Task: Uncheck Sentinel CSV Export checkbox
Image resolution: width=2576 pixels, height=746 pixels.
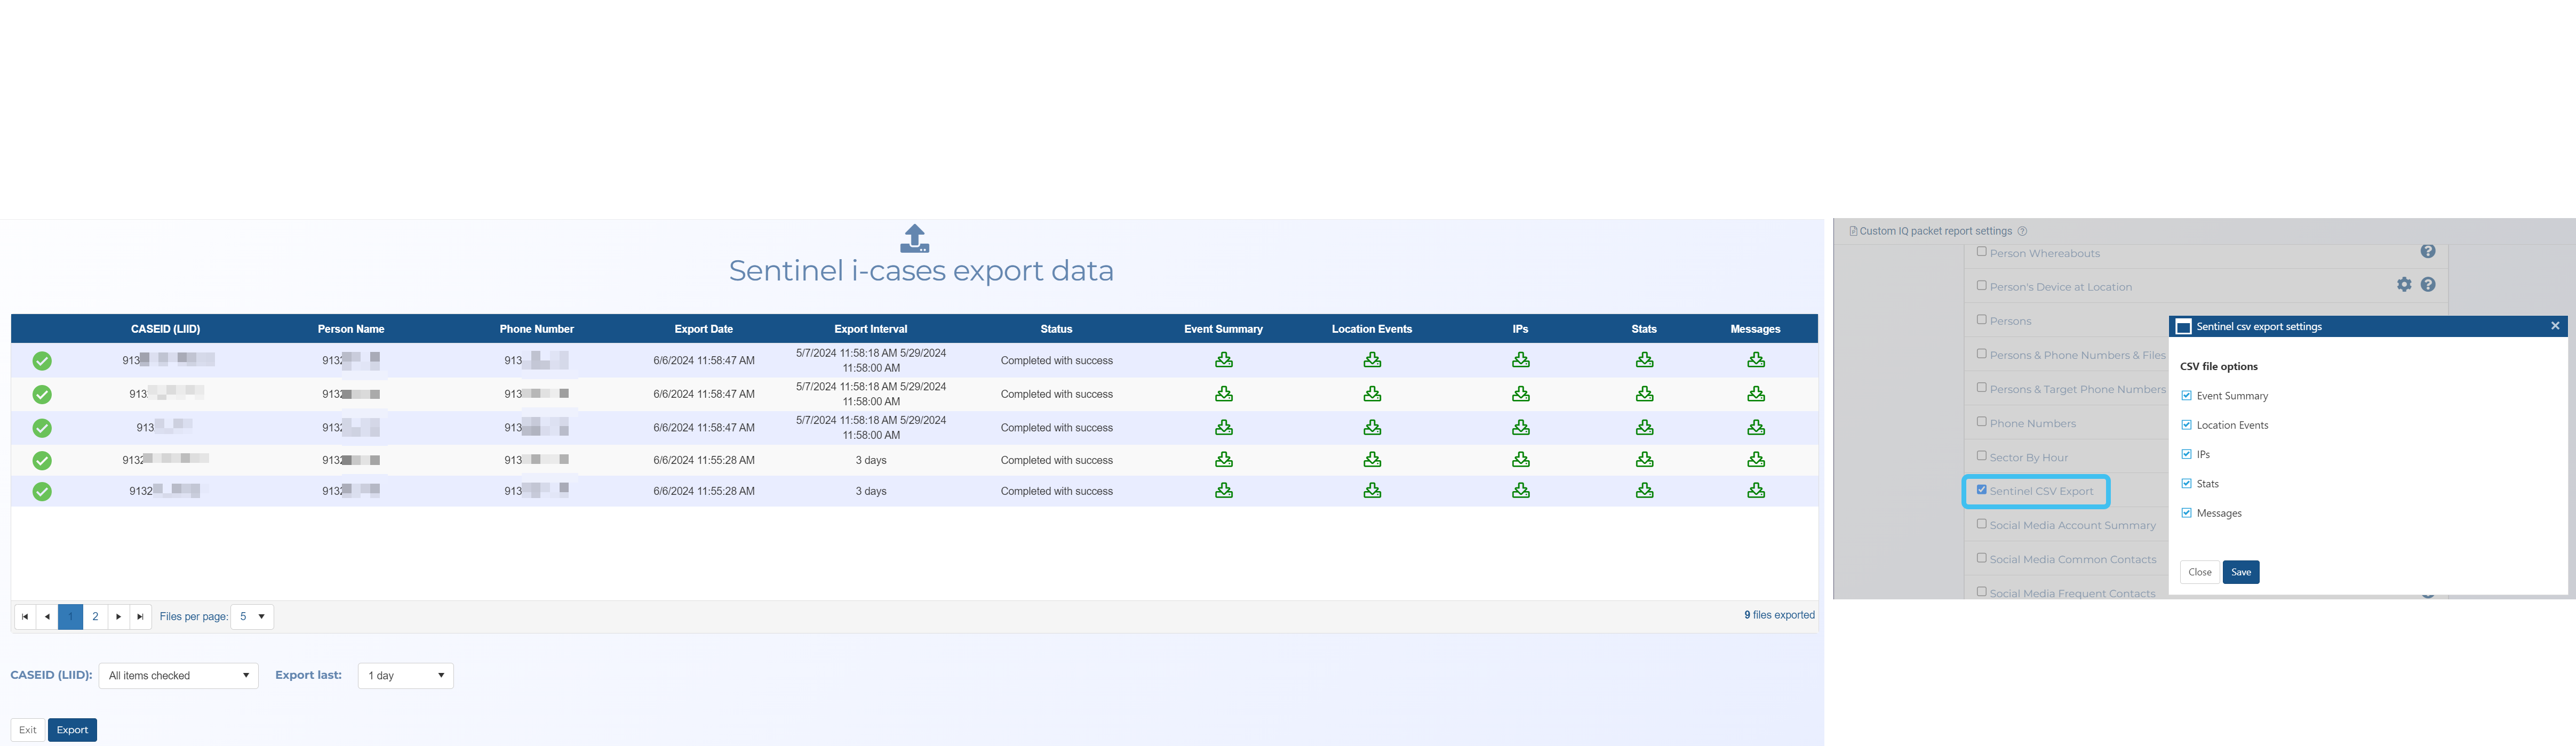Action: (1981, 490)
